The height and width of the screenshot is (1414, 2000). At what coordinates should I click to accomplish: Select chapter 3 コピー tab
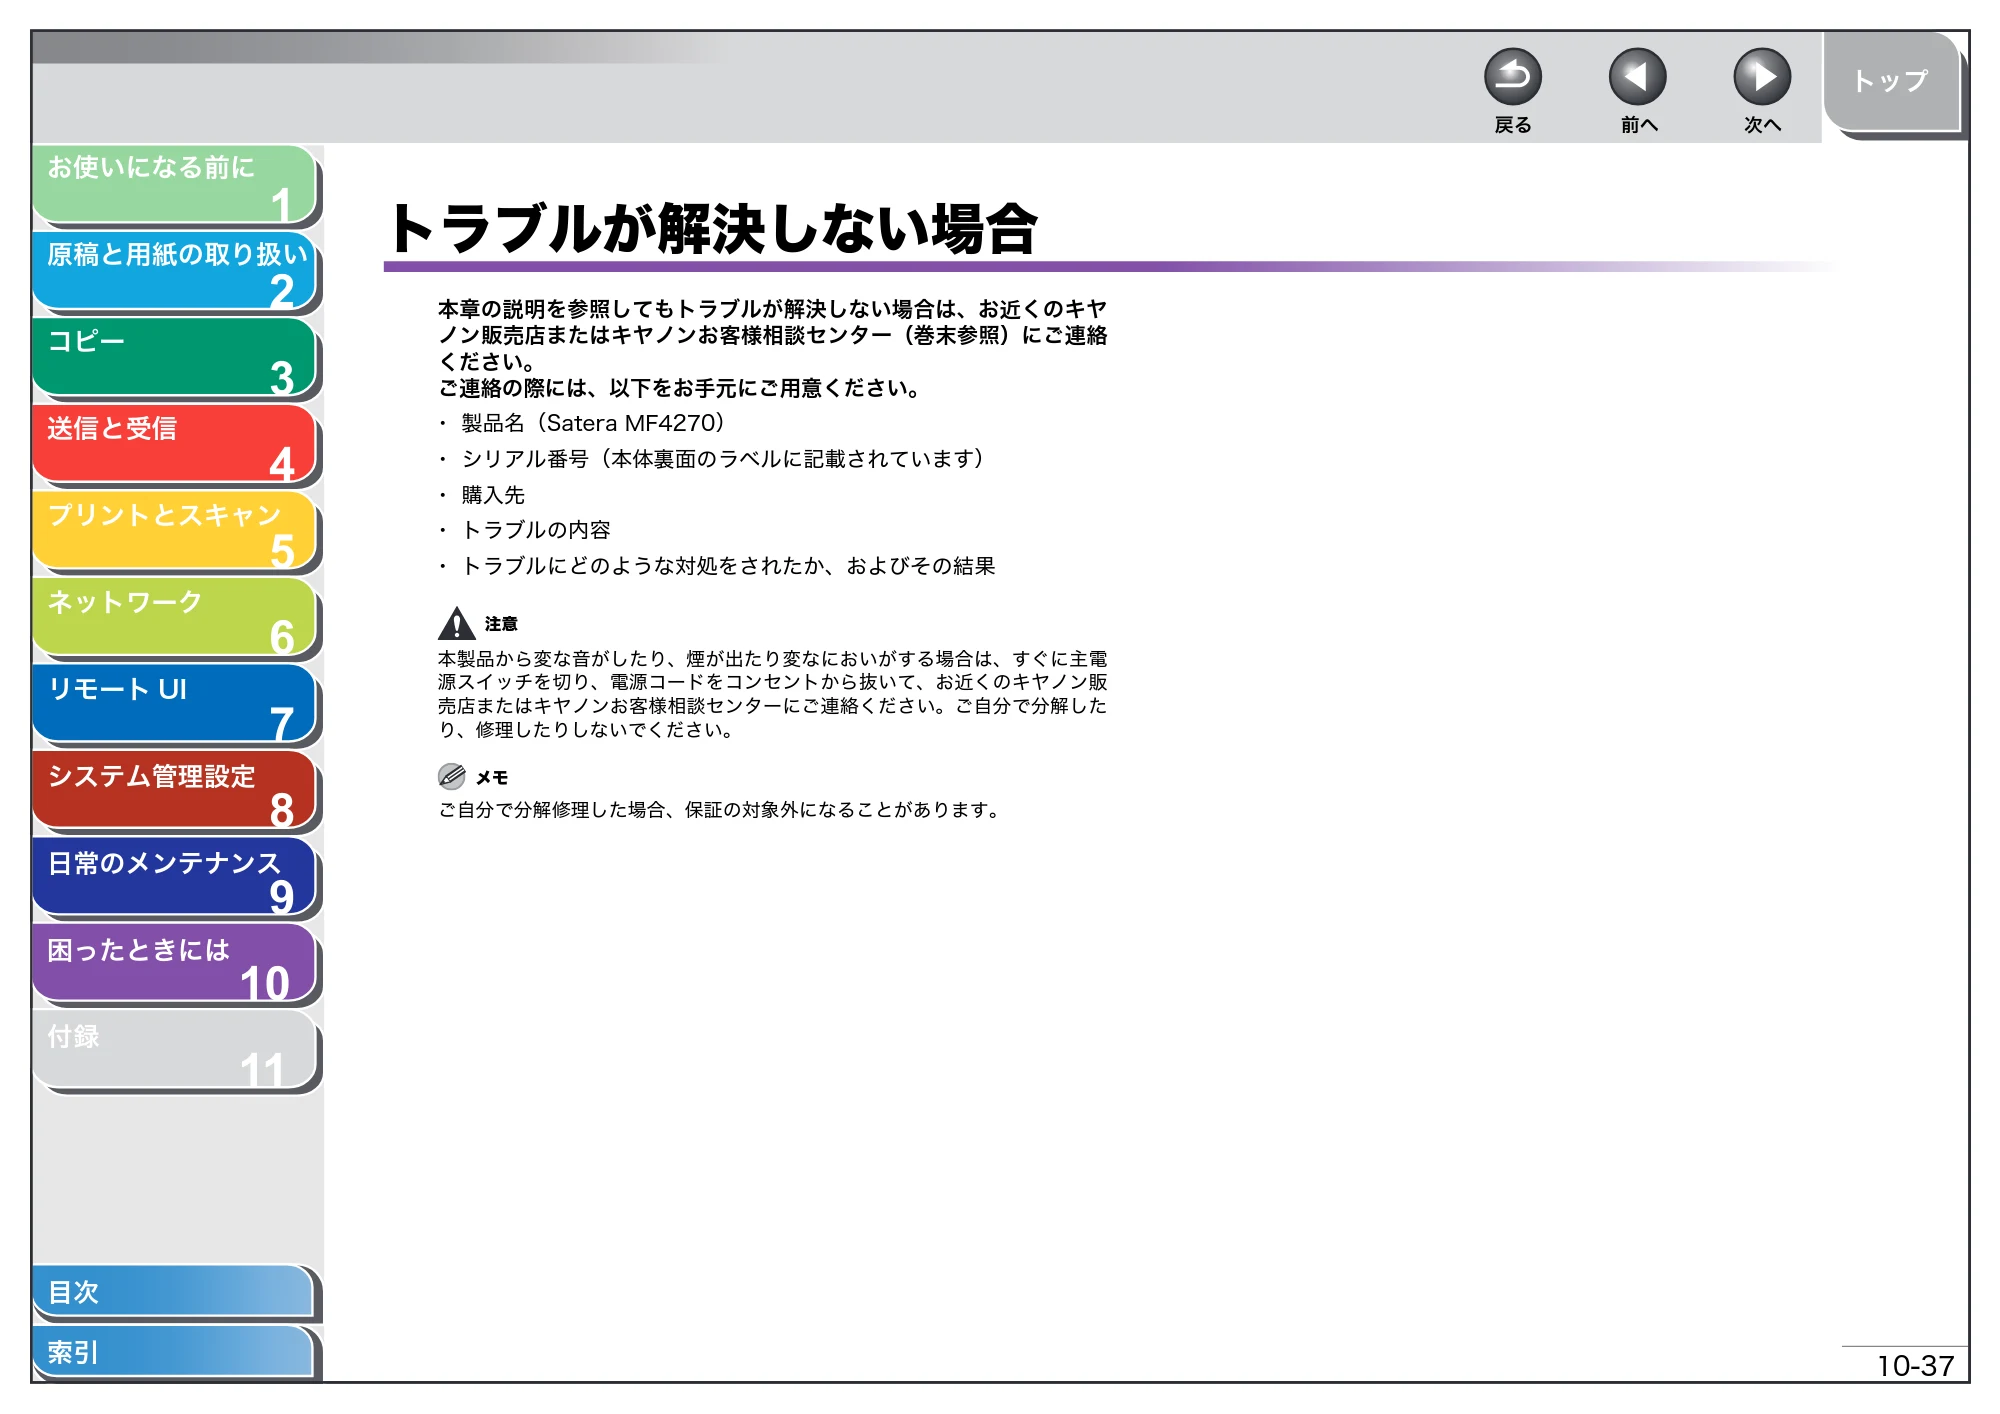coord(175,358)
